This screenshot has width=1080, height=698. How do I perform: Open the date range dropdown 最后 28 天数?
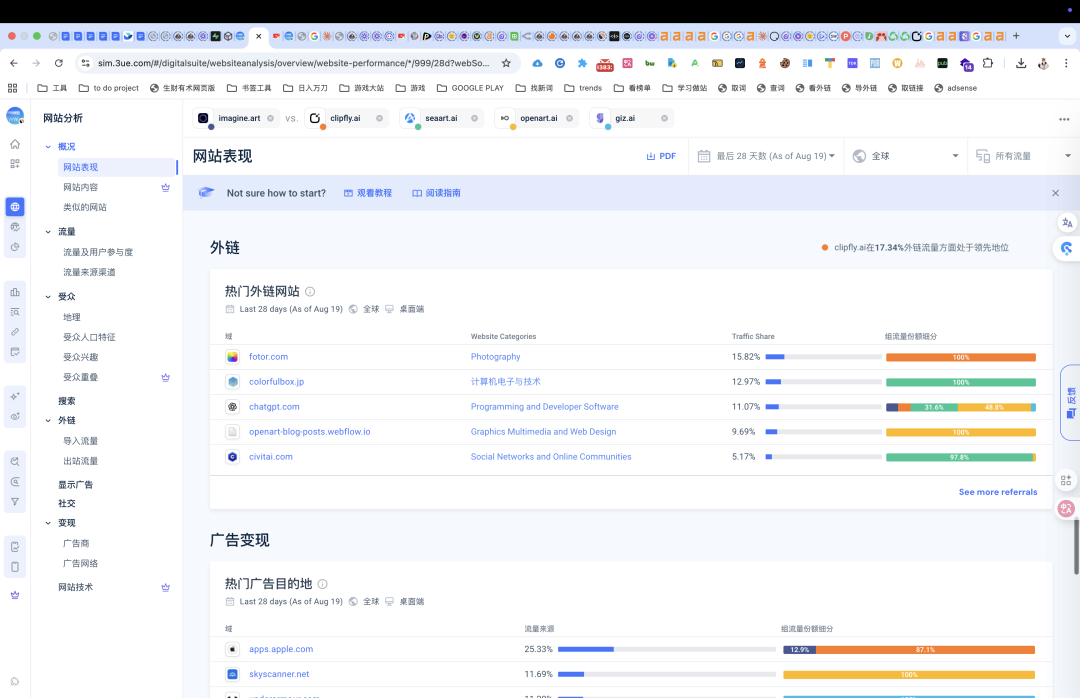tap(766, 156)
